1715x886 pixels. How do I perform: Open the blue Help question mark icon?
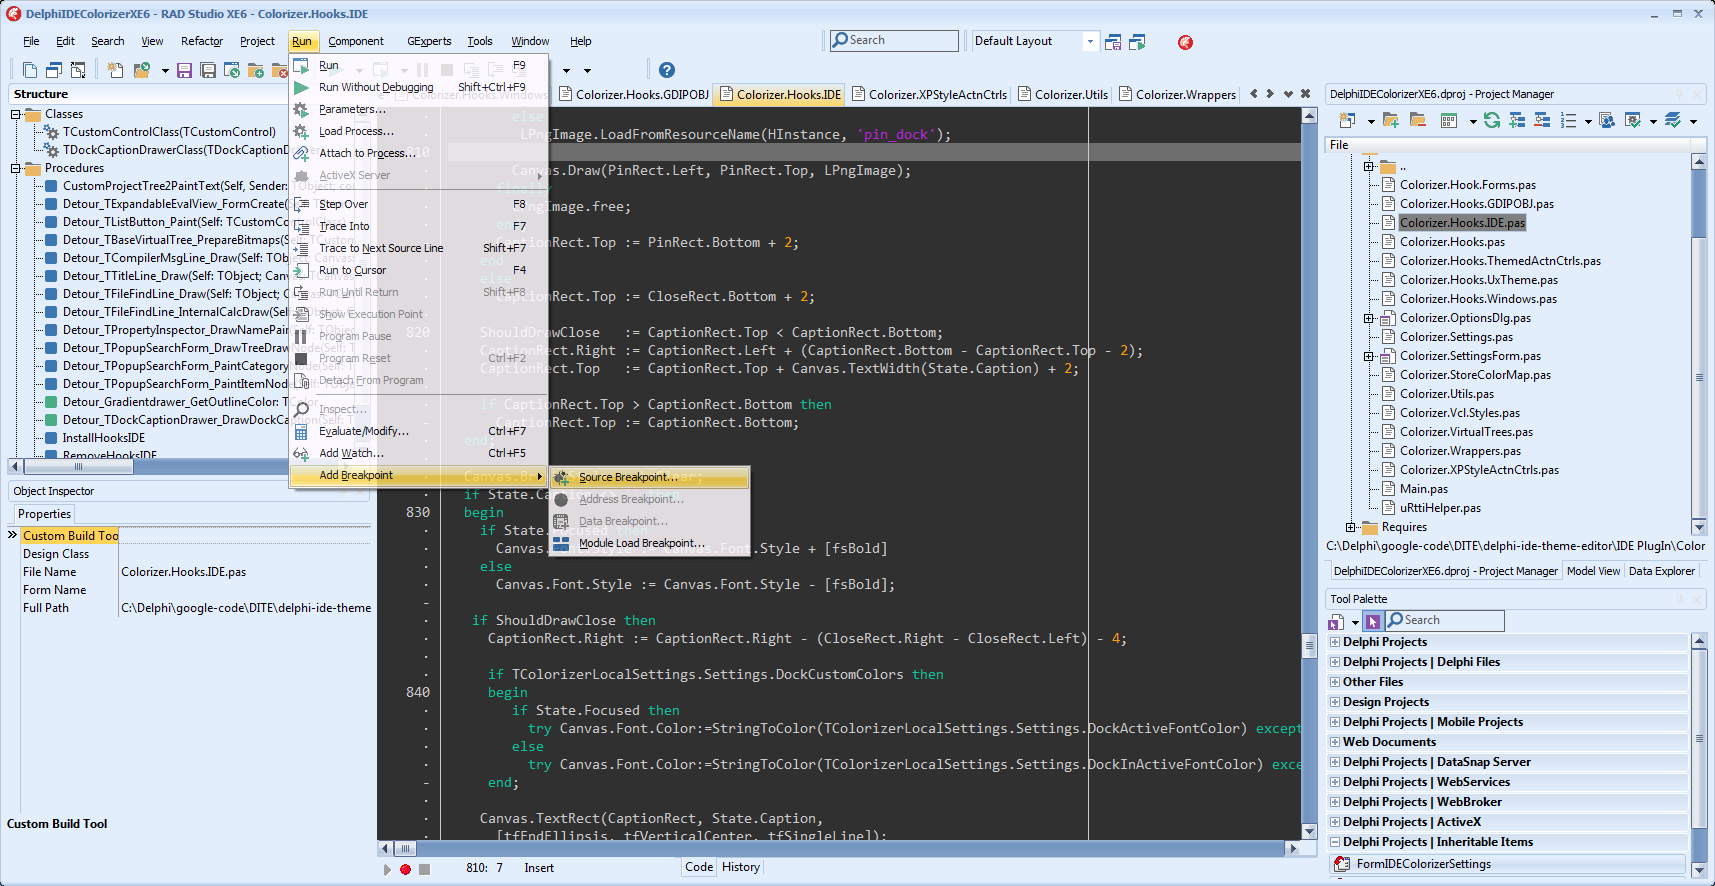(667, 70)
